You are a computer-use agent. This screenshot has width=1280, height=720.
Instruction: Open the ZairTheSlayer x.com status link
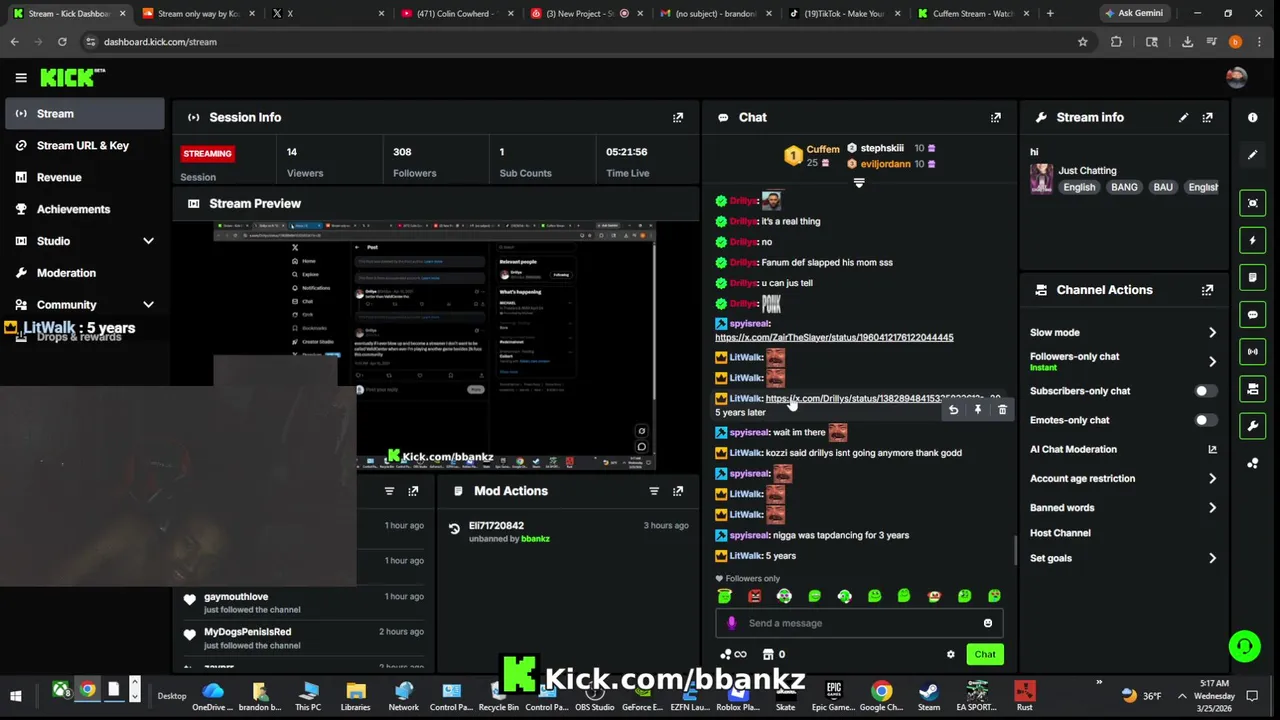point(834,337)
